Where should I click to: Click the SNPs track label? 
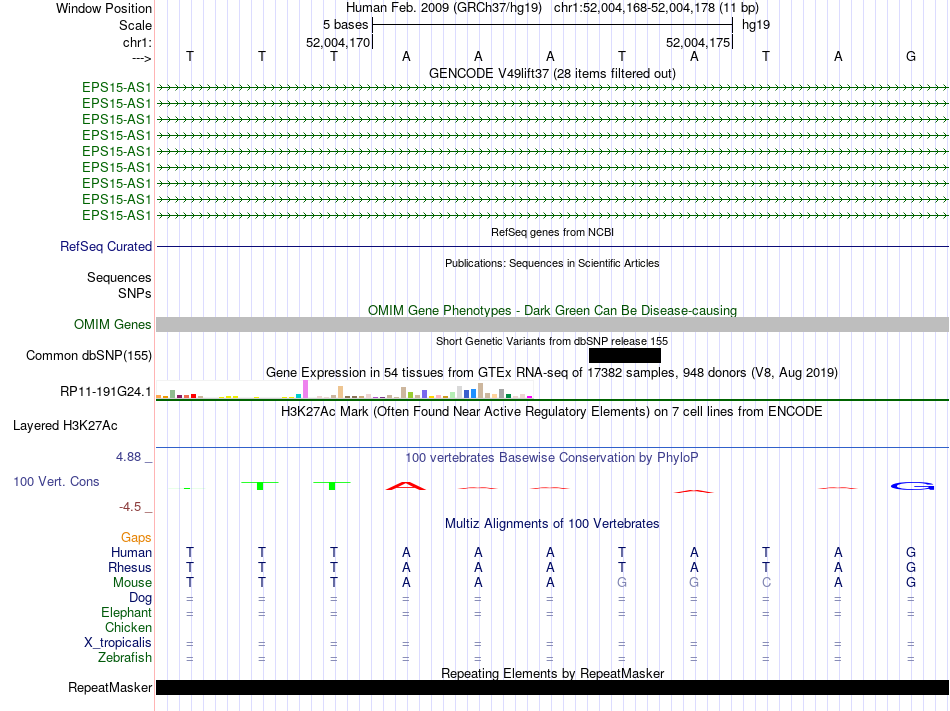coord(135,293)
